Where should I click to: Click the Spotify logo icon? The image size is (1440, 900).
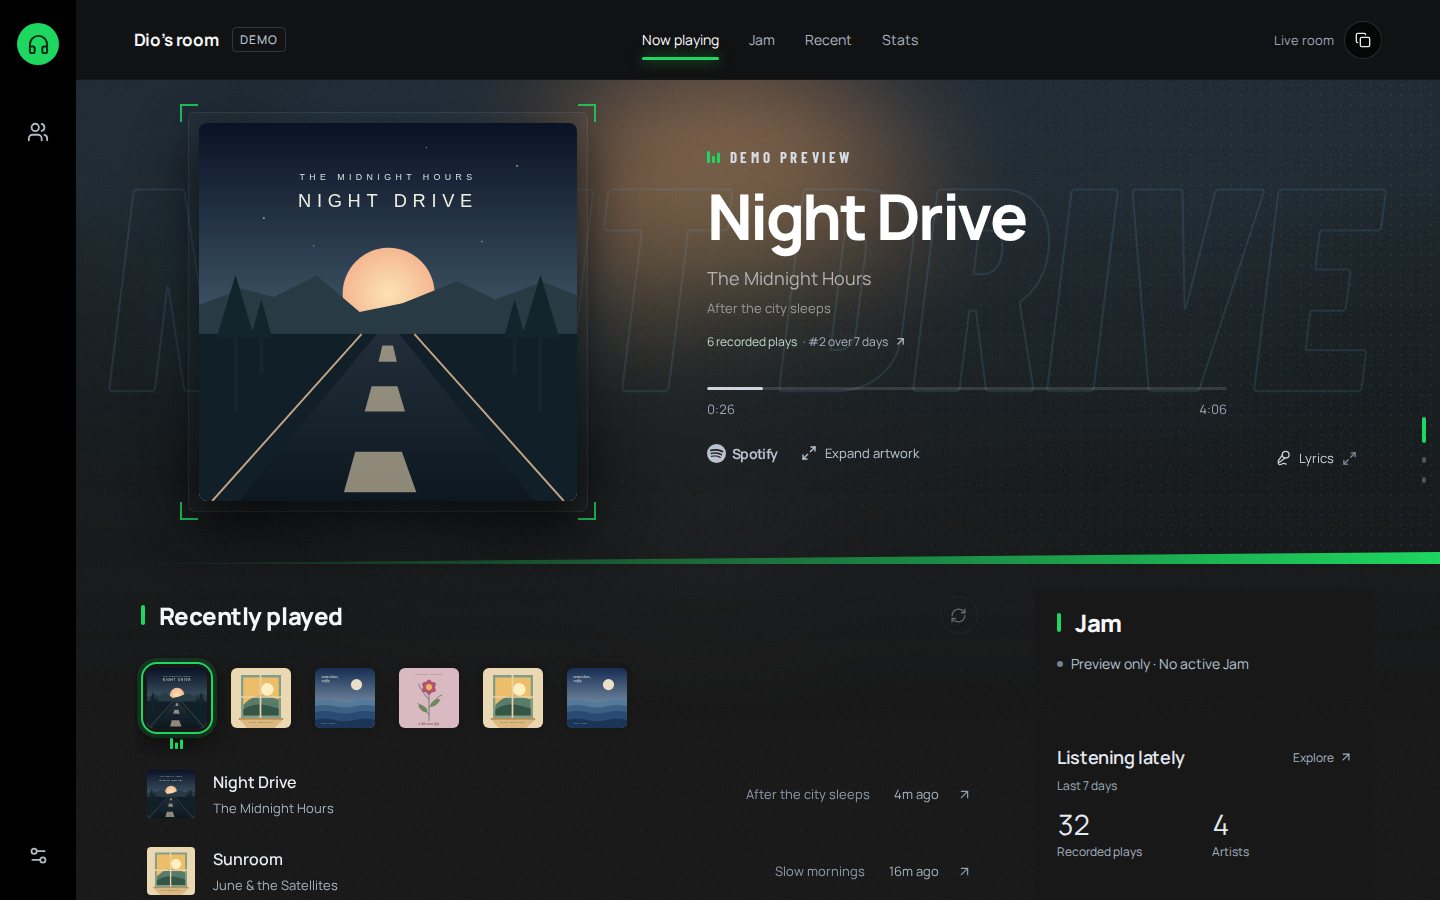tap(716, 453)
